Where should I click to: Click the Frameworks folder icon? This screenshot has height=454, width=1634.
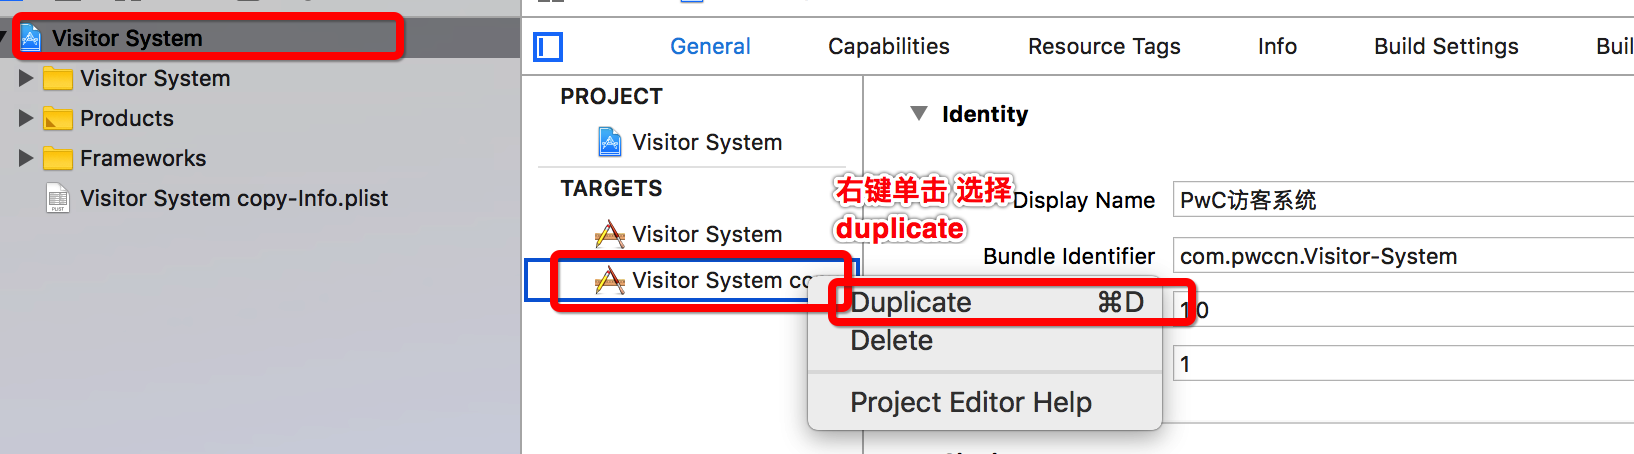pos(58,158)
